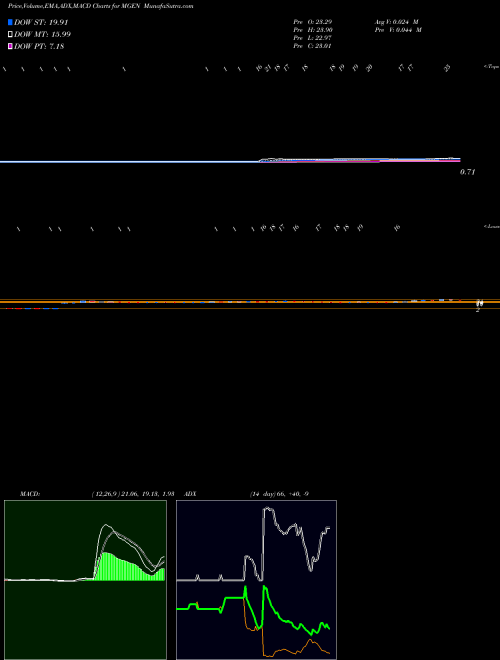Select the 'DOW ST: 19.91' label
Viewport: 500px width, 660px height.
pos(41,22)
